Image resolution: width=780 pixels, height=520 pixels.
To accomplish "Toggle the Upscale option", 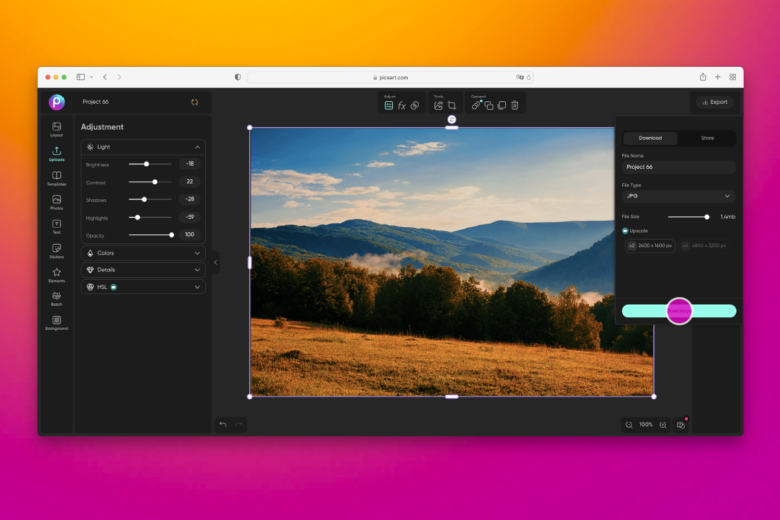I will [625, 231].
